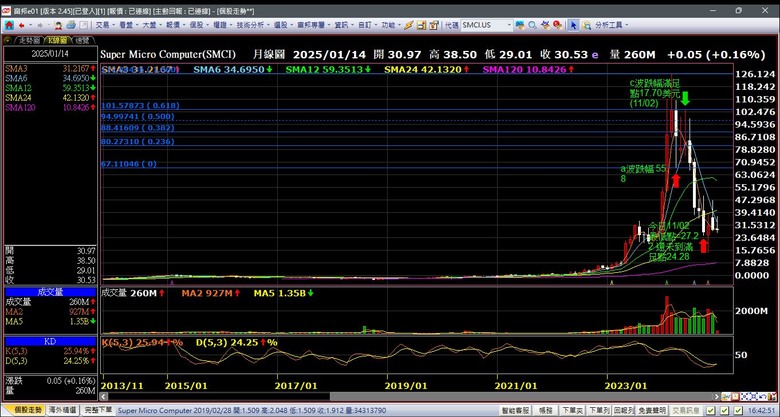
Task: Click the 下單夾 button
Action: click(573, 411)
